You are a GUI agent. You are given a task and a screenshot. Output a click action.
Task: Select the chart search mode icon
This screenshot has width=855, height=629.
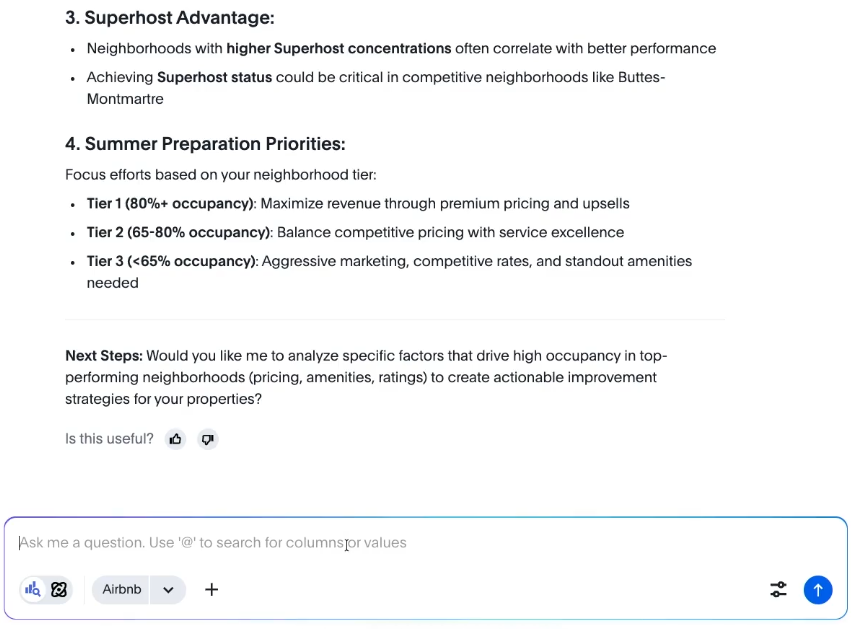tap(33, 589)
